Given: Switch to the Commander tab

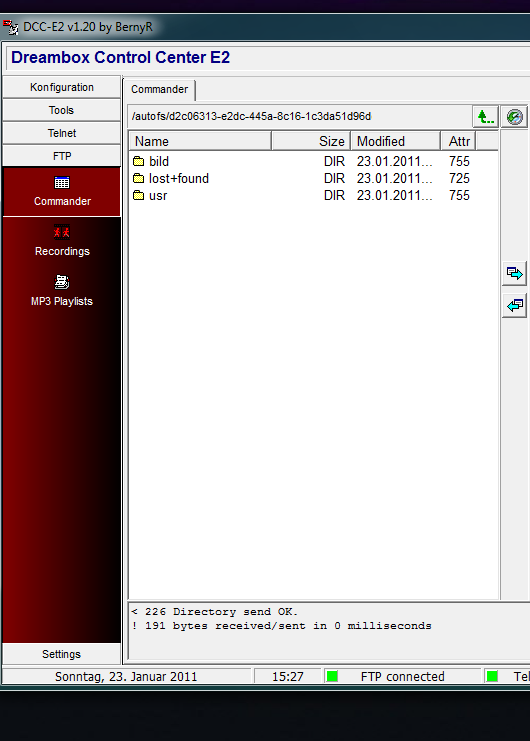Looking at the screenshot, I should tap(159, 89).
